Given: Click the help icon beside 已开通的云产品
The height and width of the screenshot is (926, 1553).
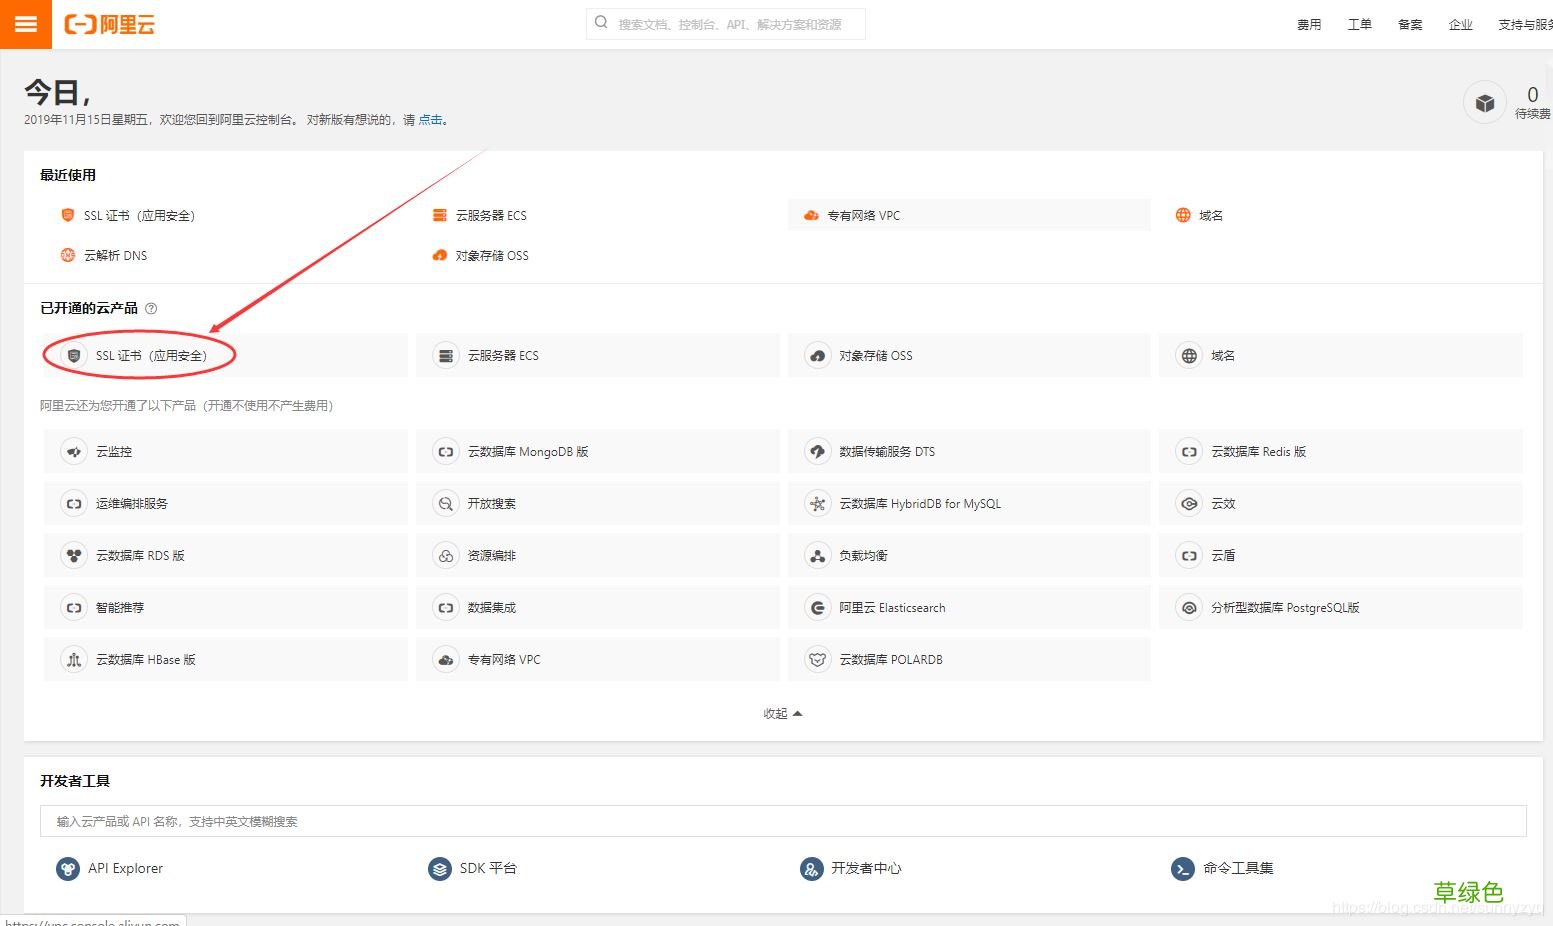Looking at the screenshot, I should [151, 308].
